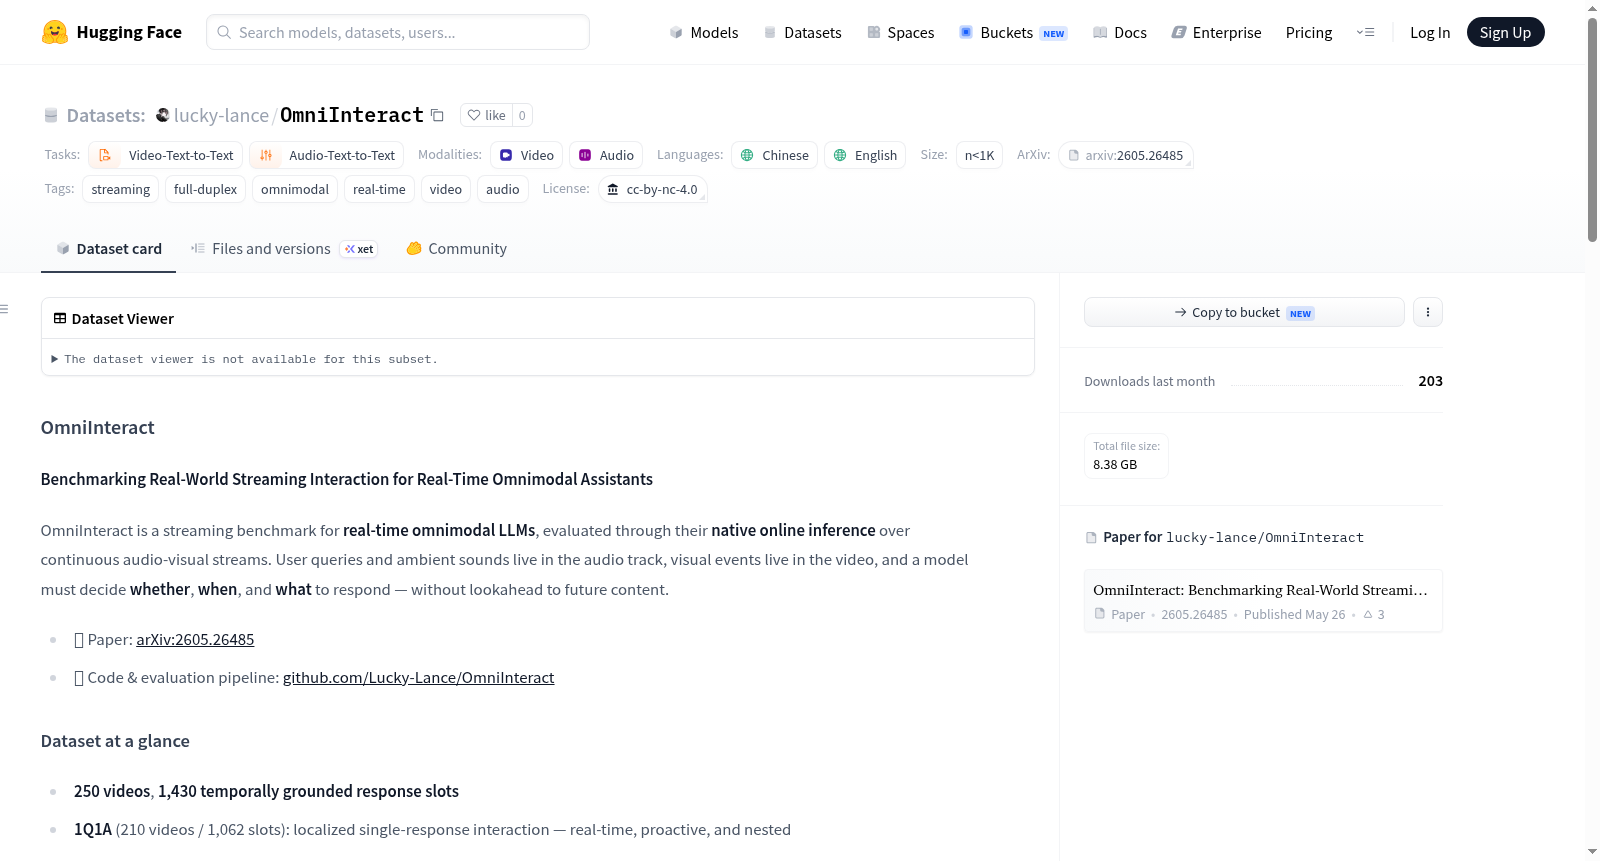Image resolution: width=1600 pixels, height=861 pixels.
Task: Click the heart like icon
Action: 474,115
